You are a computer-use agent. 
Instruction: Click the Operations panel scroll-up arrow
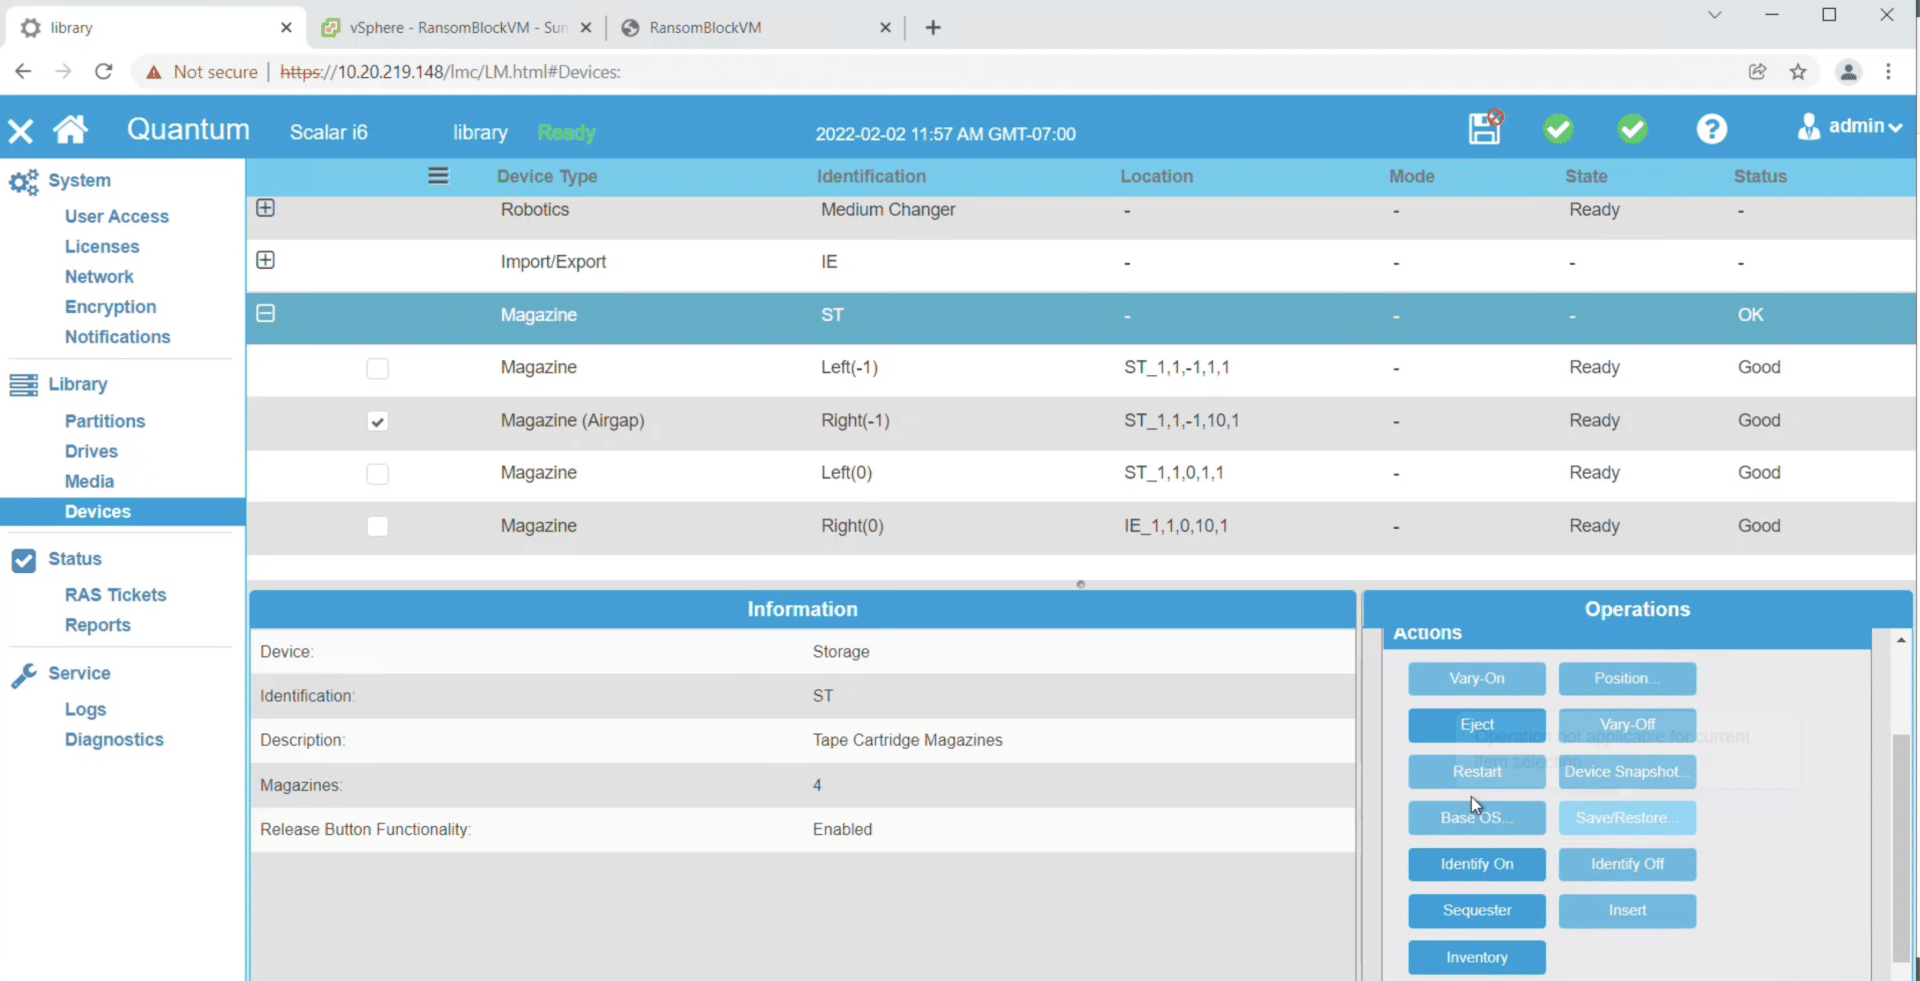(1901, 639)
